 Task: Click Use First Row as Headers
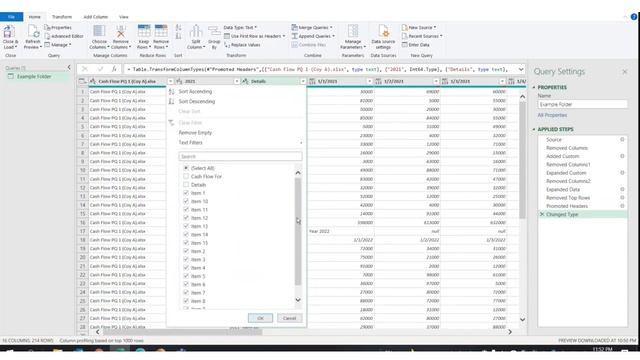pyautogui.click(x=254, y=36)
